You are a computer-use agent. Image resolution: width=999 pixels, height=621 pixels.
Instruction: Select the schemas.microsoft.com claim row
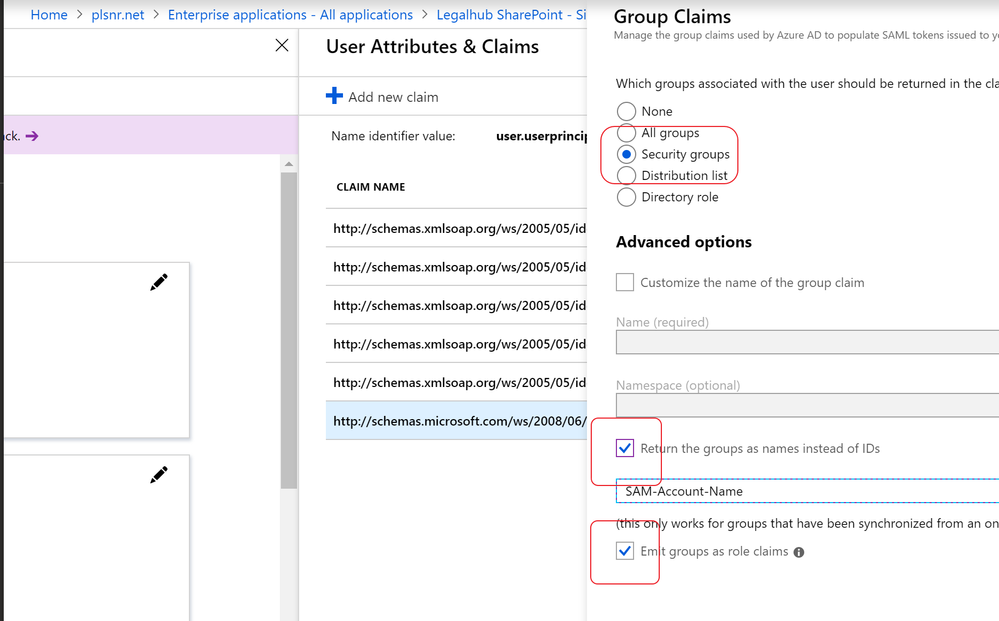pyautogui.click(x=458, y=421)
